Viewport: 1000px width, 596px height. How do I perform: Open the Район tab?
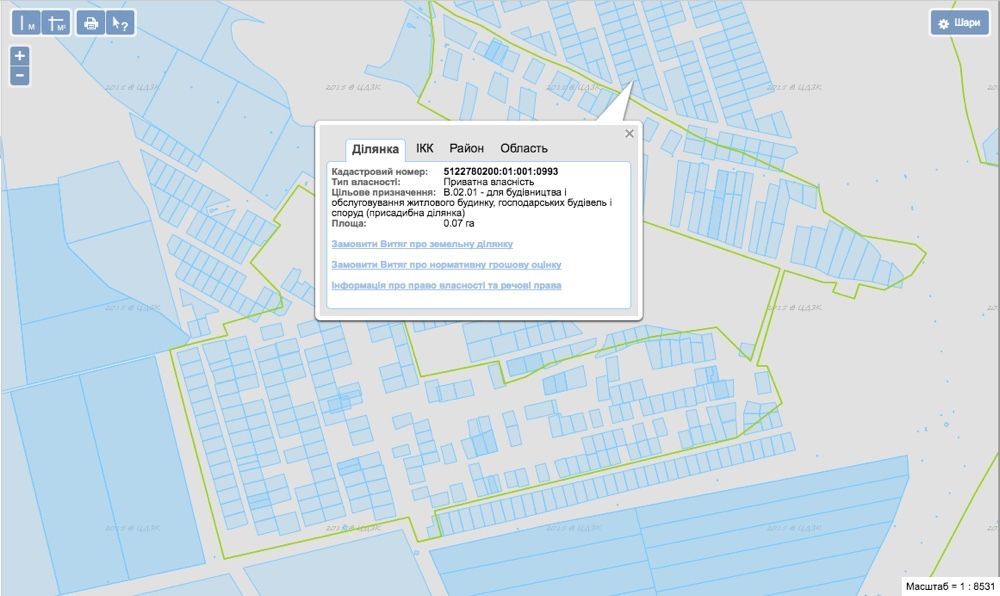(x=466, y=149)
